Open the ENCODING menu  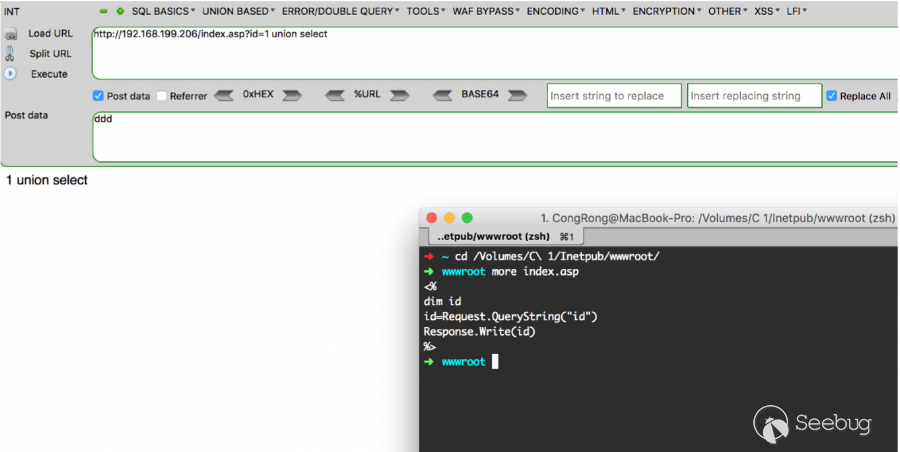point(554,11)
